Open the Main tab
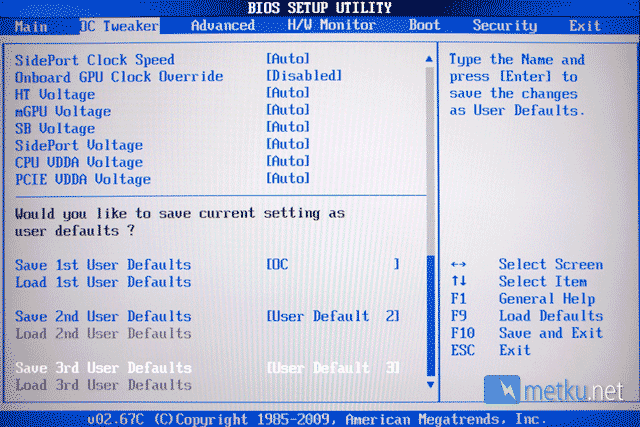This screenshot has width=640, height=427. (31, 27)
